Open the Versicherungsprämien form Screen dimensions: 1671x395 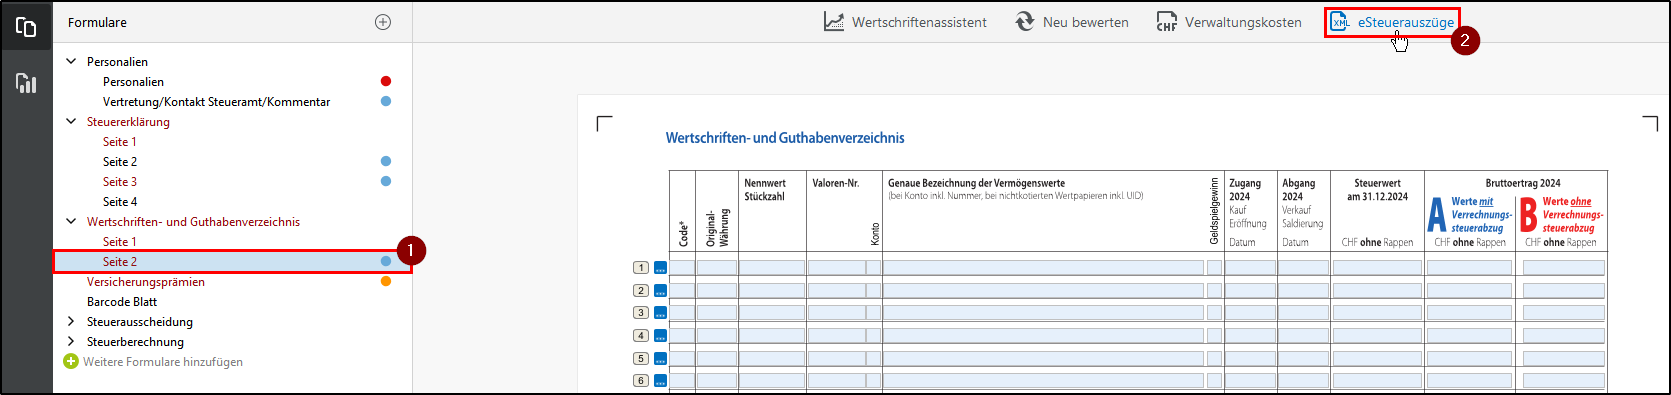pyautogui.click(x=146, y=281)
